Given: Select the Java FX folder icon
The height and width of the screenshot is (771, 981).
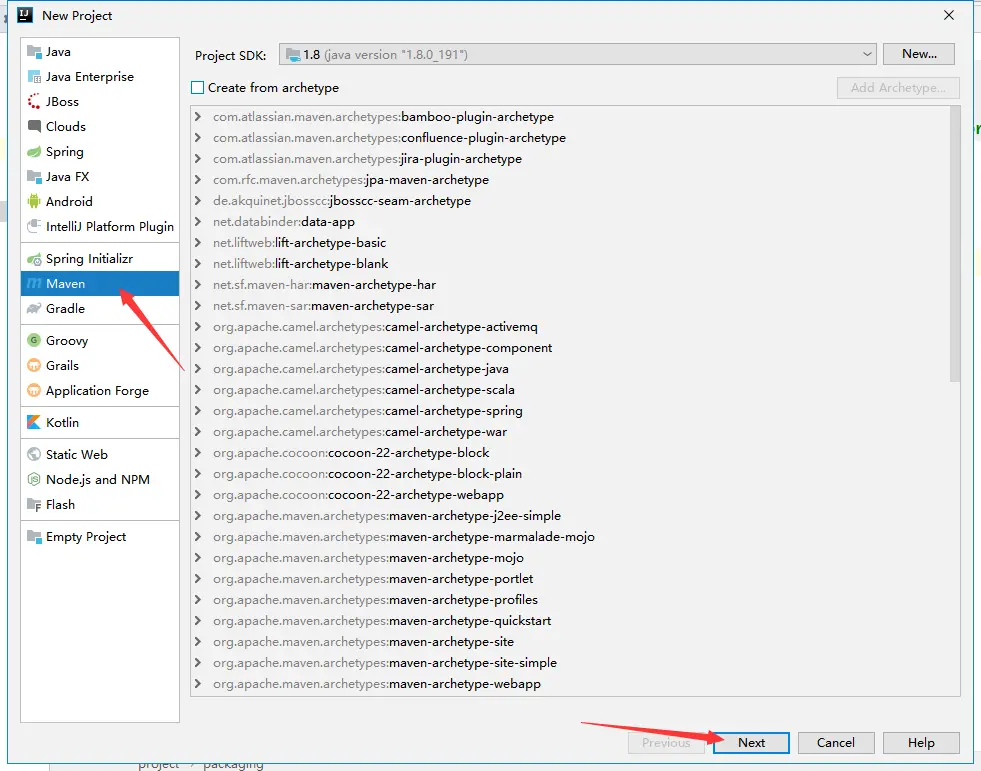Looking at the screenshot, I should [34, 176].
